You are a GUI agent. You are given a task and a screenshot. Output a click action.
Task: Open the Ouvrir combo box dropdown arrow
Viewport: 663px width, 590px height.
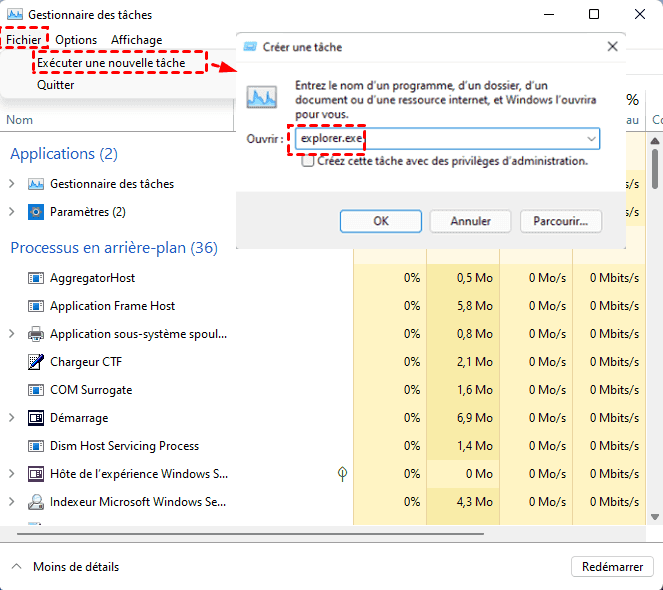(x=591, y=139)
